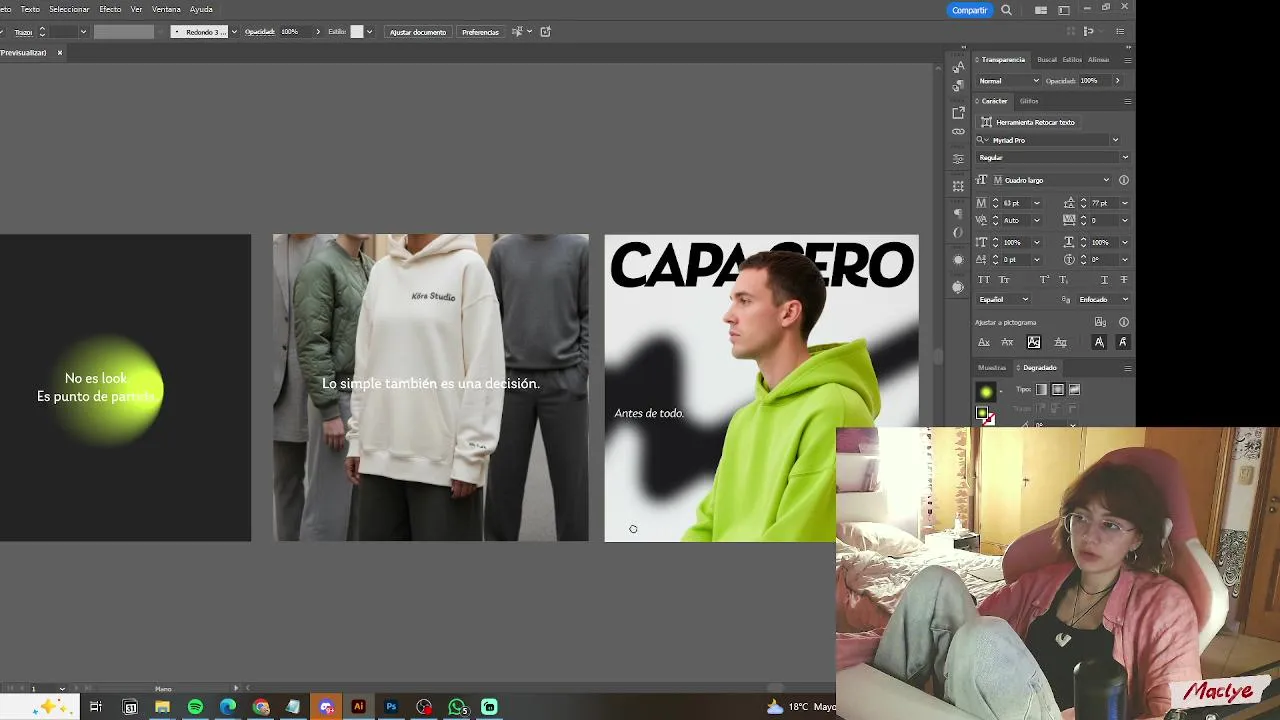
Task: Click the Herramienta Retocar texto button
Action: 1028,122
